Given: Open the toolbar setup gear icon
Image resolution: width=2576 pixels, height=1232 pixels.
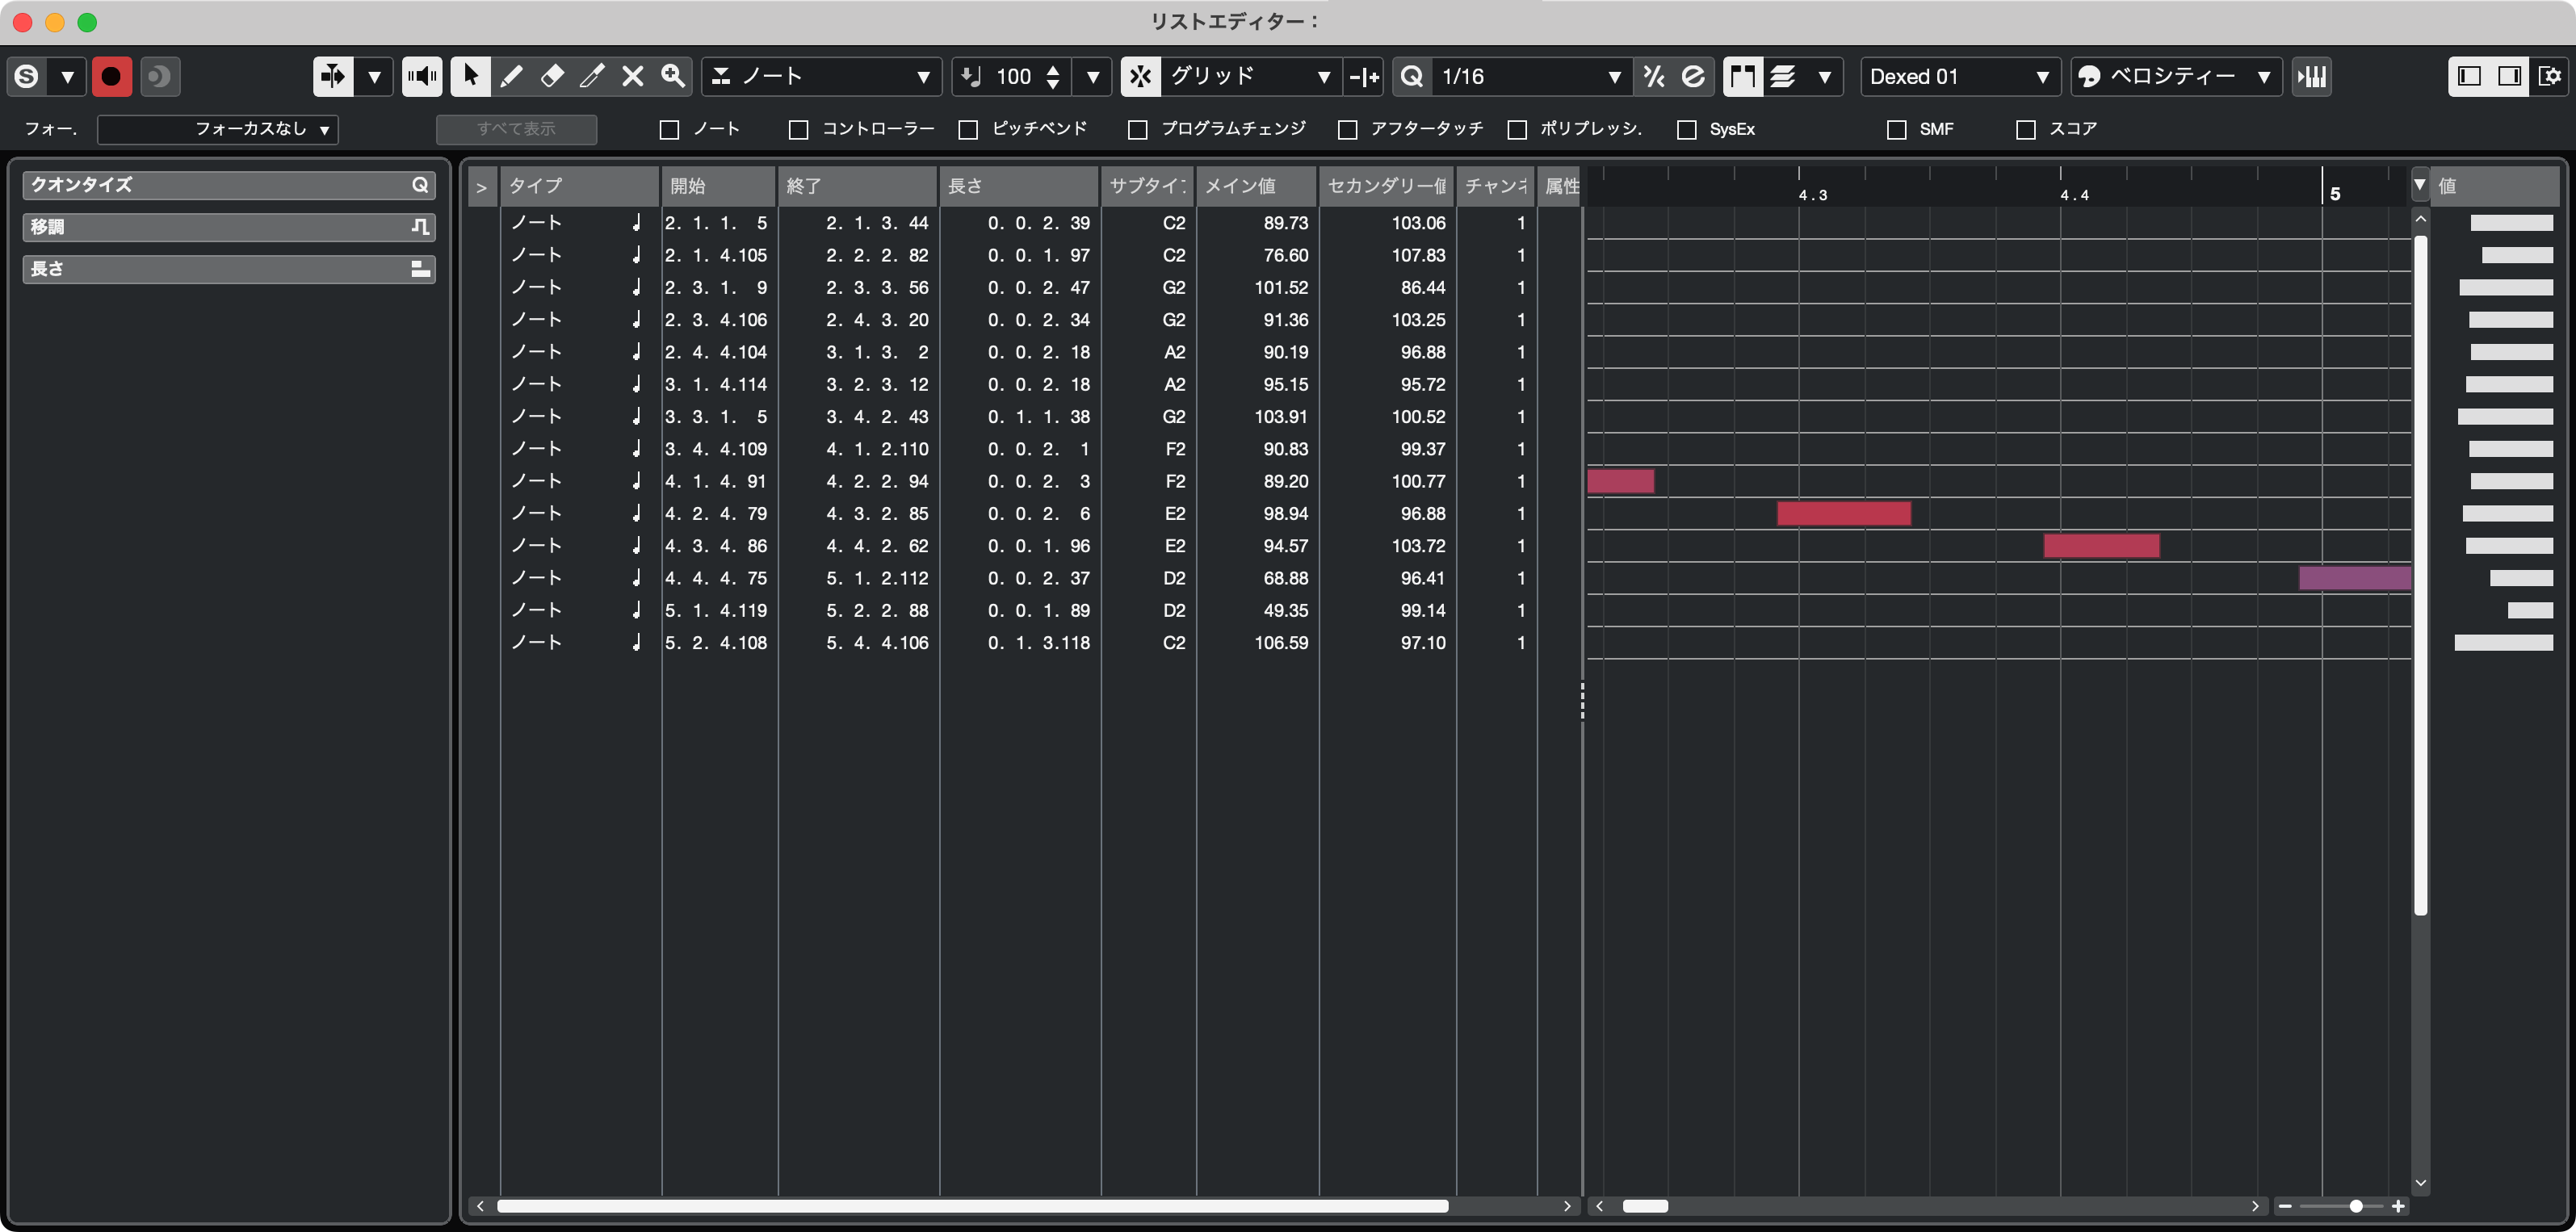Looking at the screenshot, I should pyautogui.click(x=2550, y=76).
